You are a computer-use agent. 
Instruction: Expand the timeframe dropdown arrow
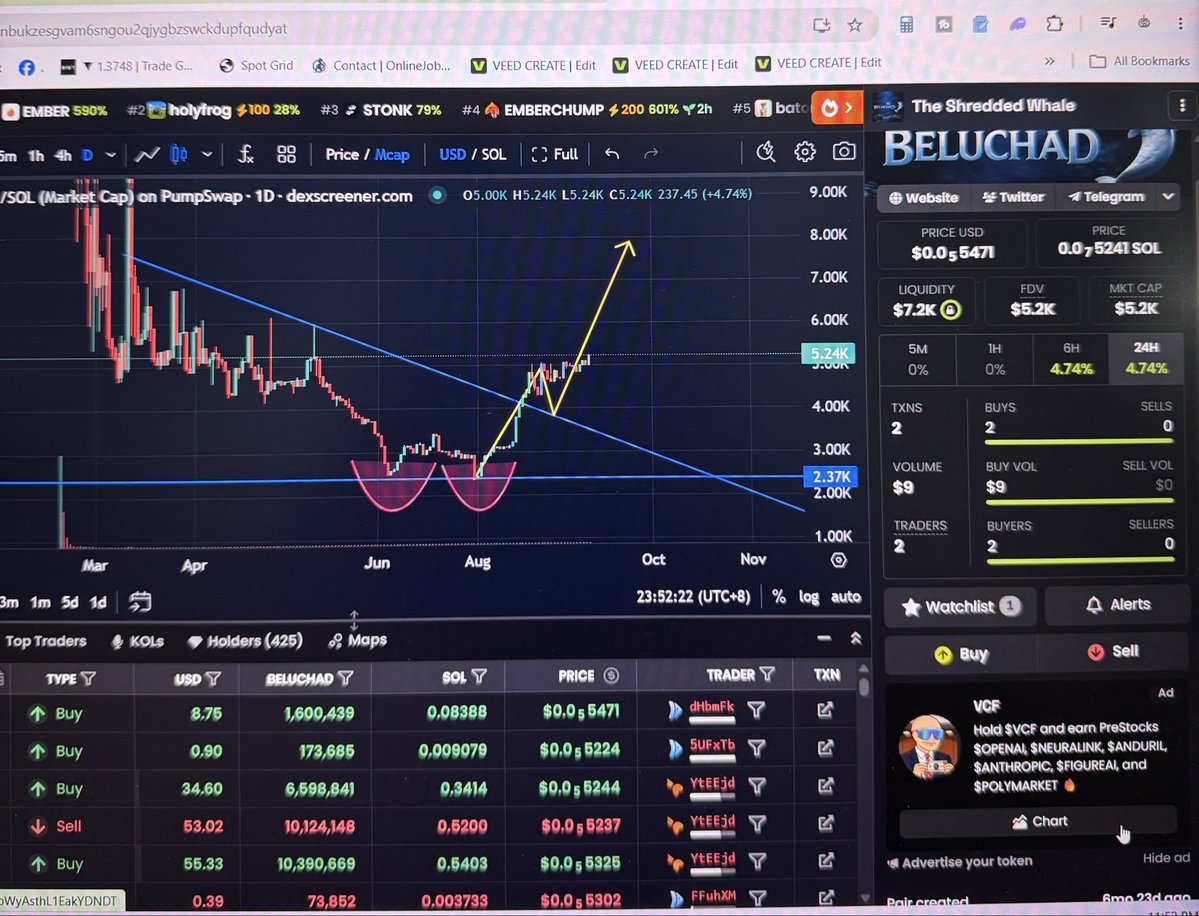click(111, 155)
